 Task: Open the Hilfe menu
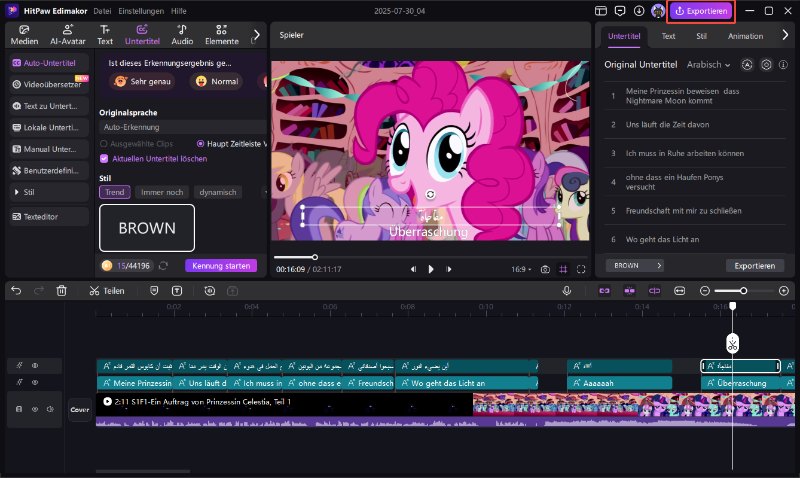(x=179, y=11)
